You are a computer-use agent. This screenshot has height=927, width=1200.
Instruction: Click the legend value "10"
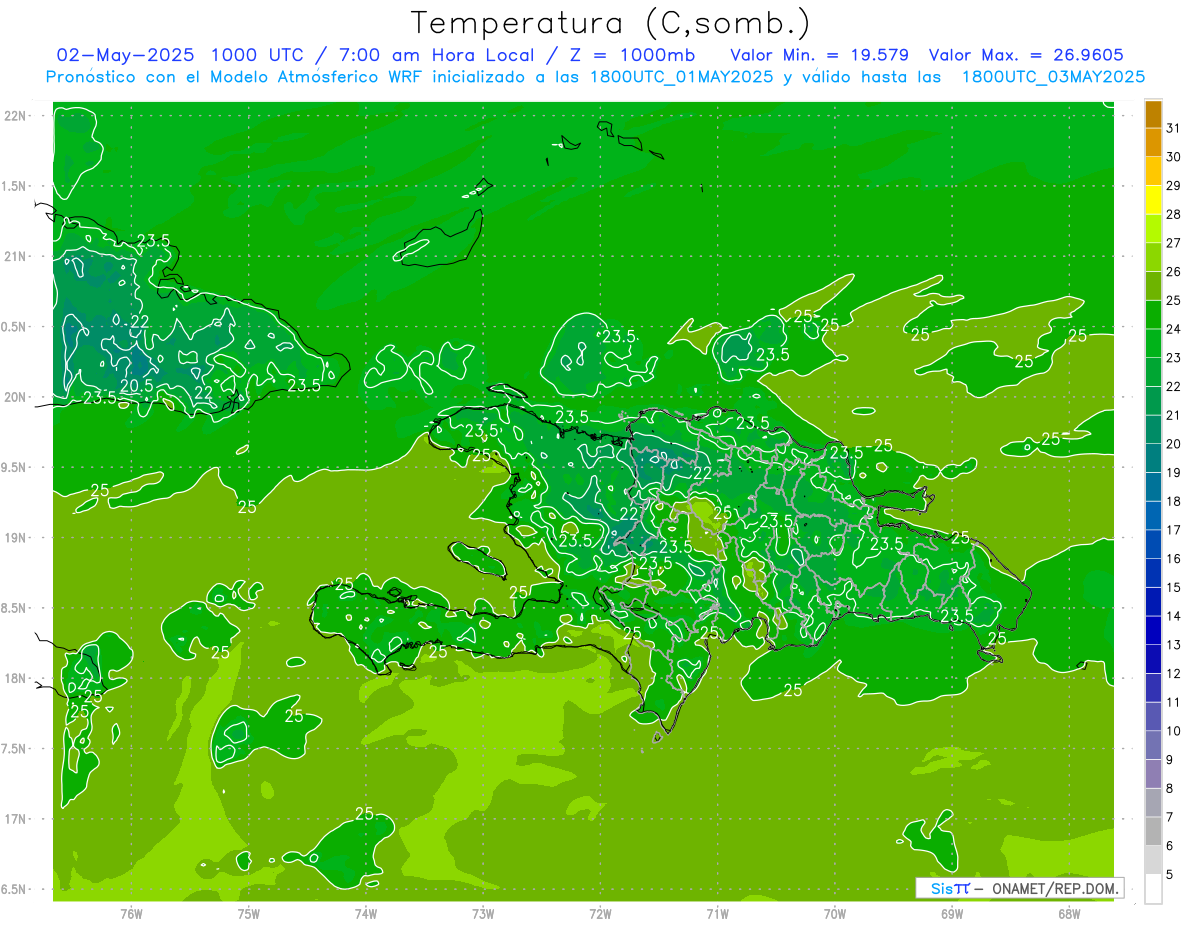[1174, 731]
